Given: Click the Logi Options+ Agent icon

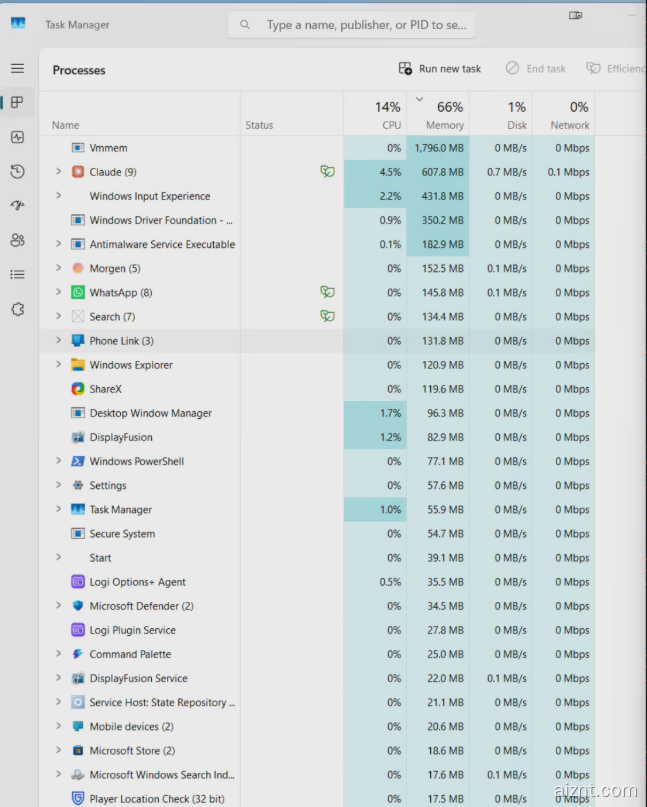Looking at the screenshot, I should click(x=78, y=582).
